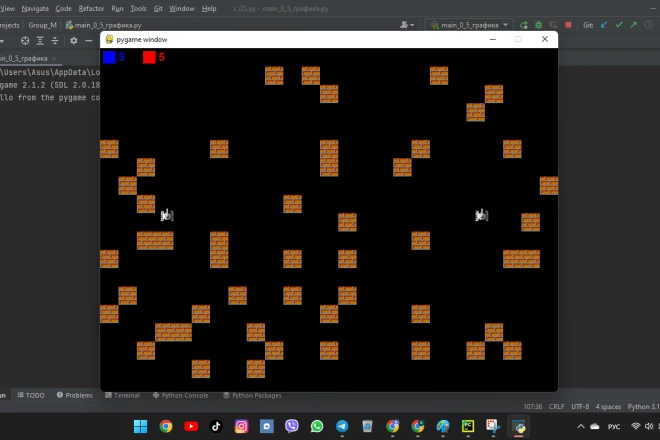The width and height of the screenshot is (660, 440).
Task: Click the volume speaker tray icon
Action: tap(649, 427)
